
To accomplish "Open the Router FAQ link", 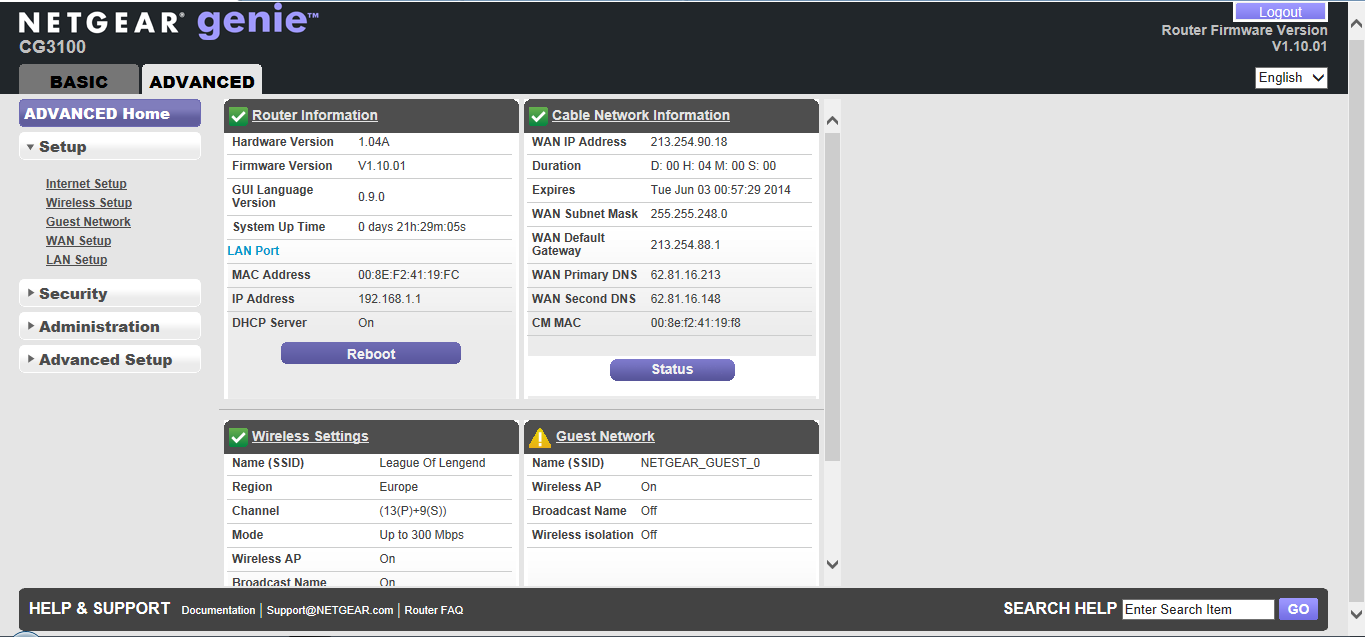I will [x=433, y=610].
